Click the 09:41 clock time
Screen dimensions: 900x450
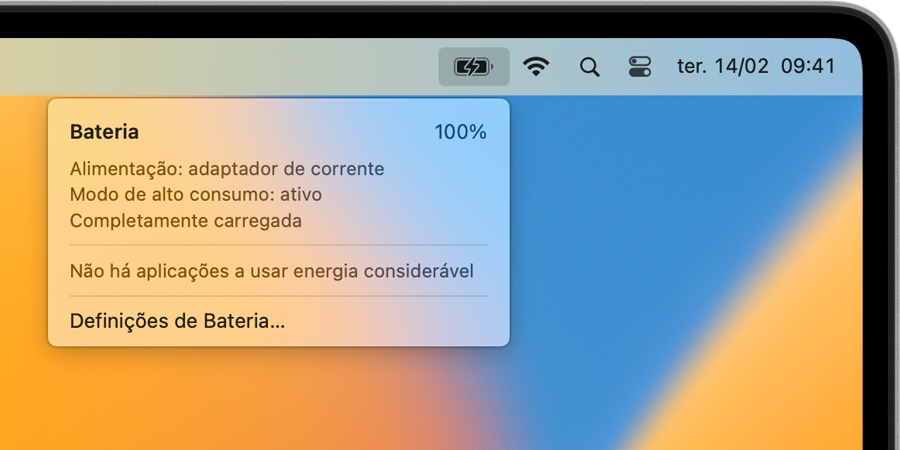click(x=808, y=67)
